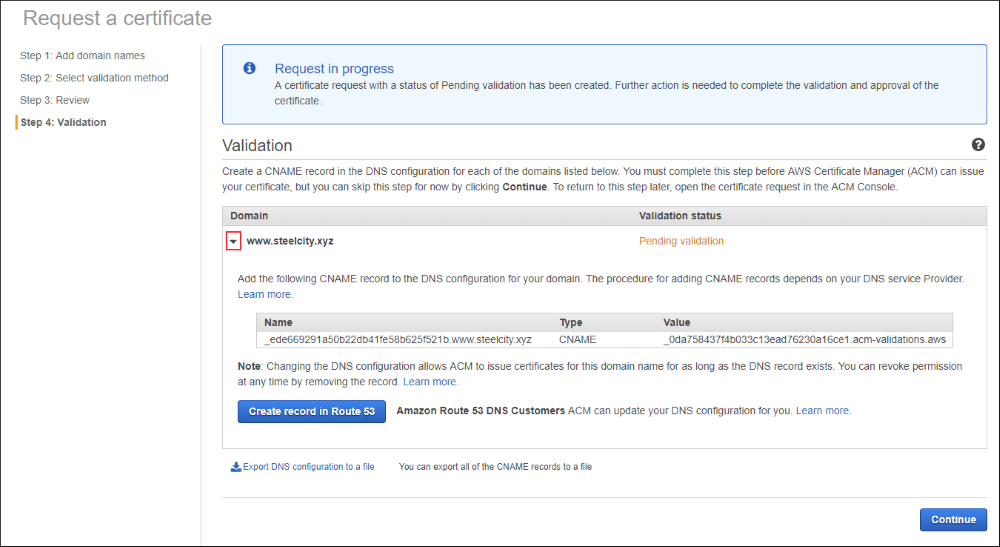1000x547 pixels.
Task: Click the info icon in the Request in progress banner
Action: (249, 68)
